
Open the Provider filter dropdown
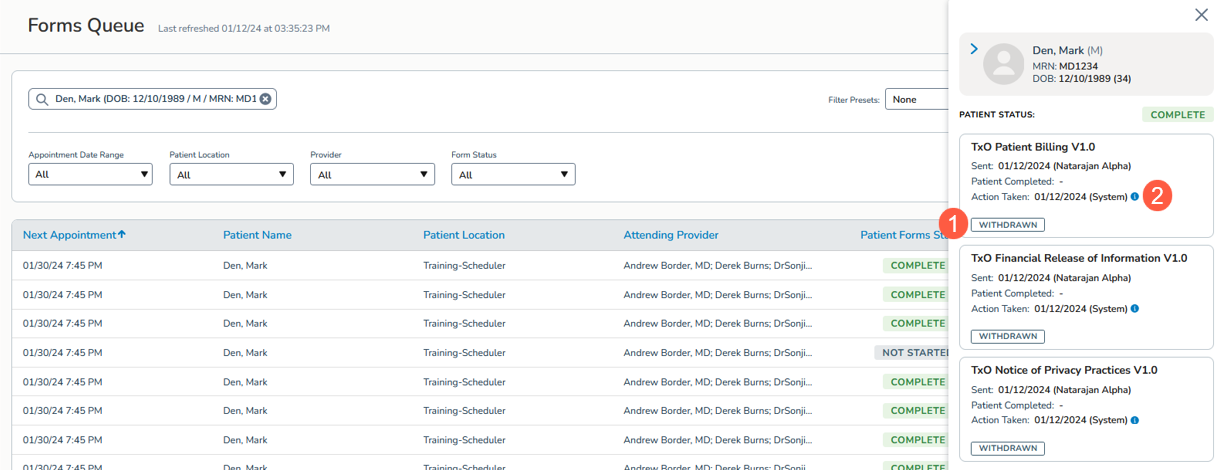coord(372,174)
